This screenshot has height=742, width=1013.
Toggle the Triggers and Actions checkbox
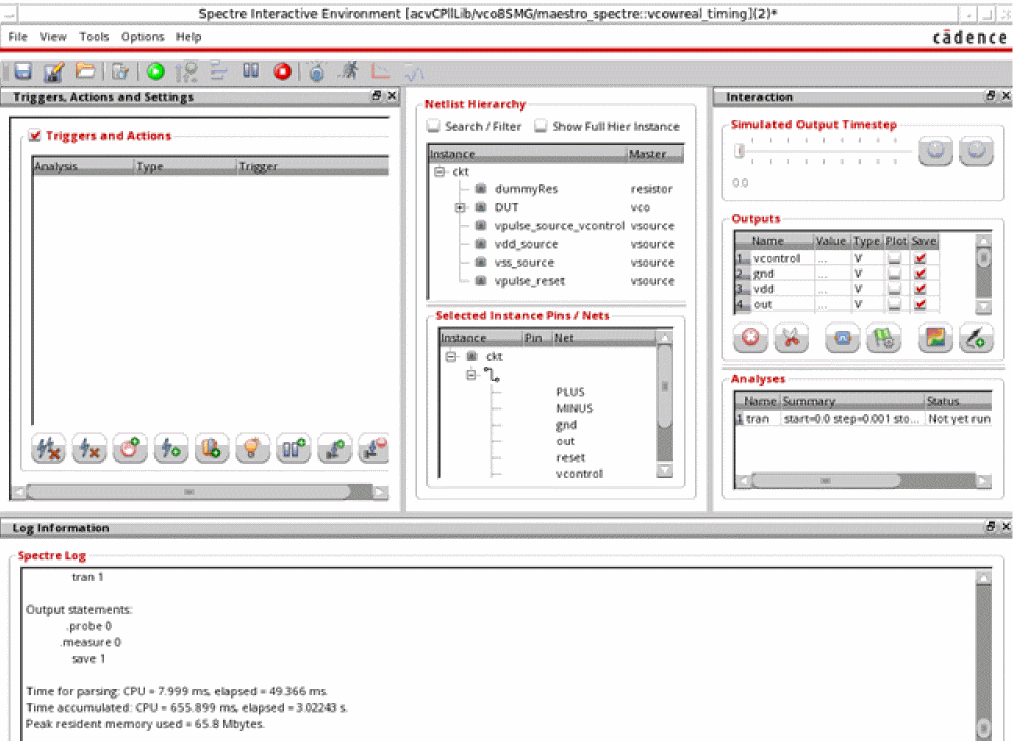pyautogui.click(x=35, y=136)
